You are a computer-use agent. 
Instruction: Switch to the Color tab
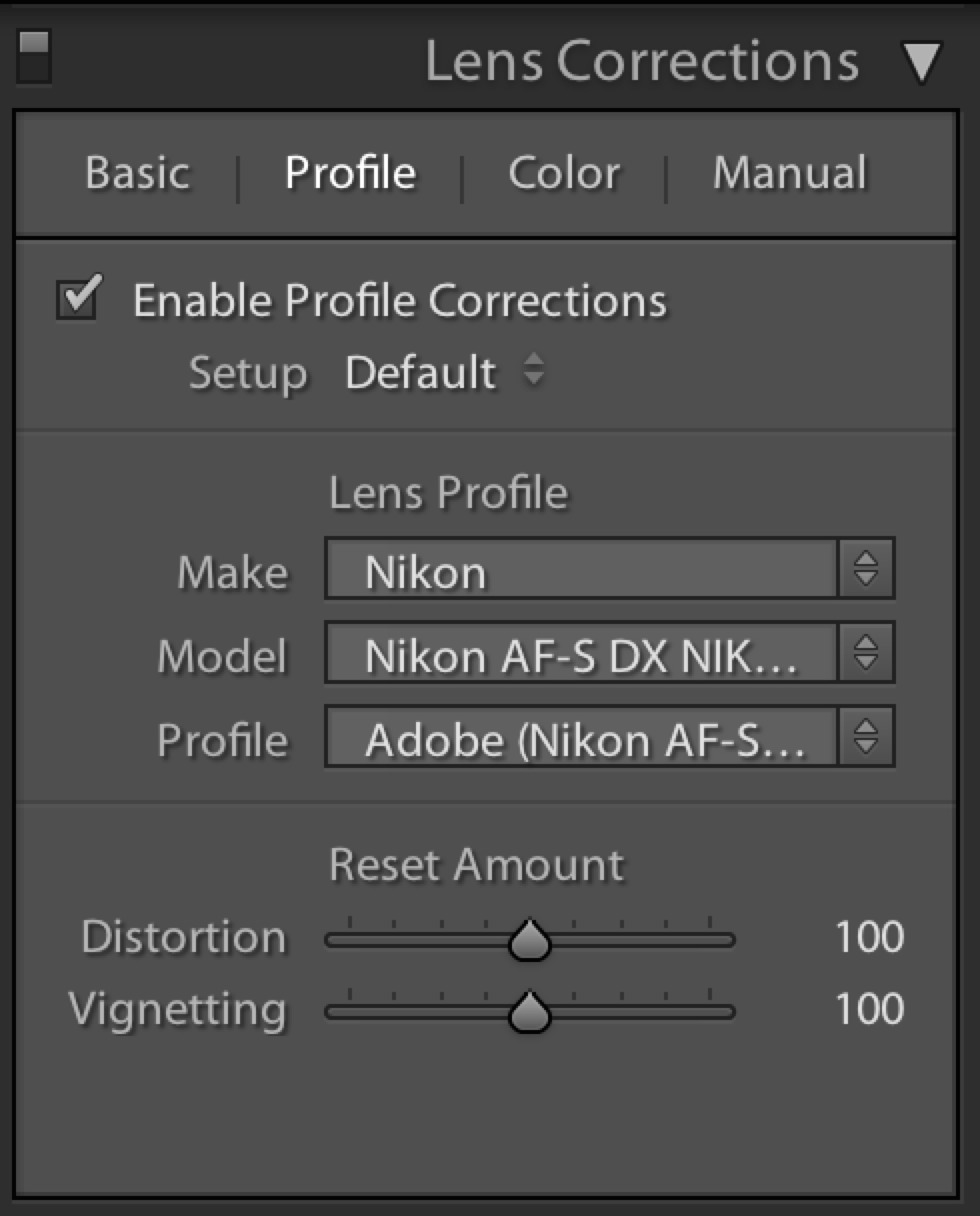564,172
